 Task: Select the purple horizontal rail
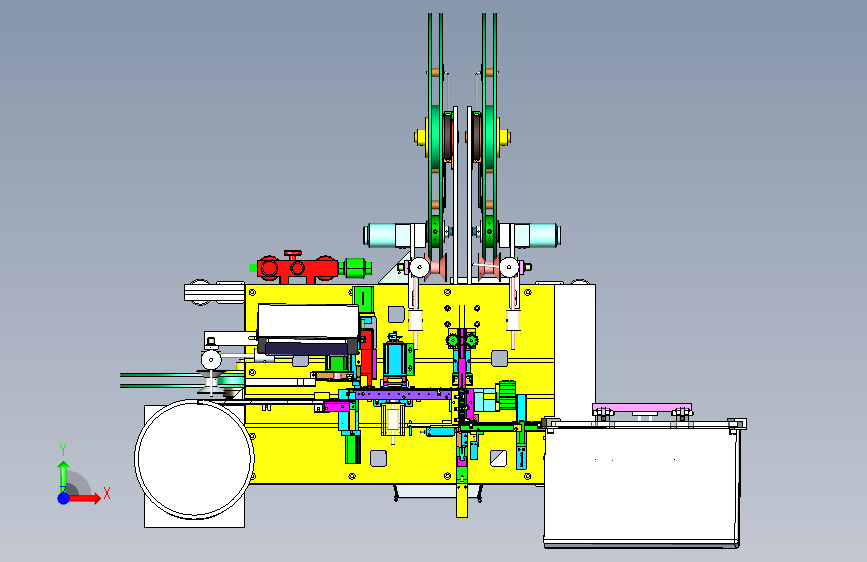404,395
